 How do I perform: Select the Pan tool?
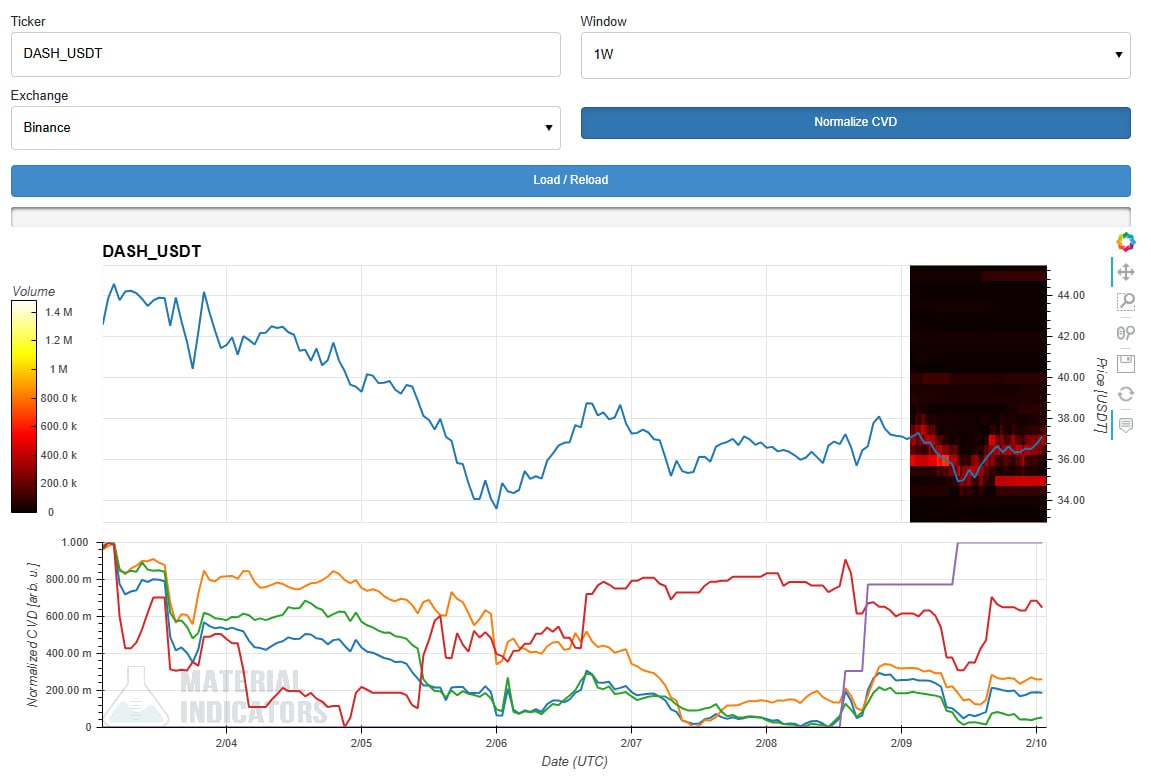pyautogui.click(x=1125, y=272)
